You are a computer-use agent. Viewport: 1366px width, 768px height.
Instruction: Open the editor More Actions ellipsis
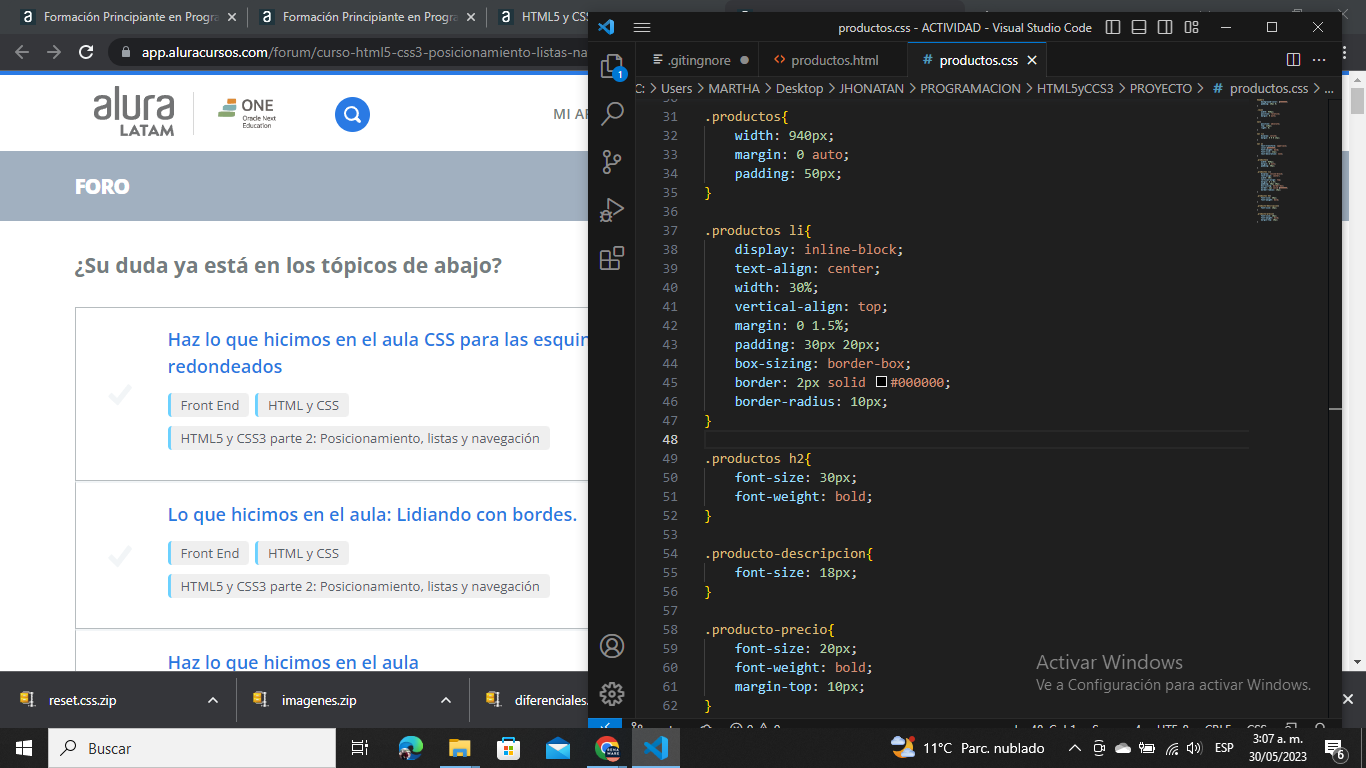click(1319, 60)
